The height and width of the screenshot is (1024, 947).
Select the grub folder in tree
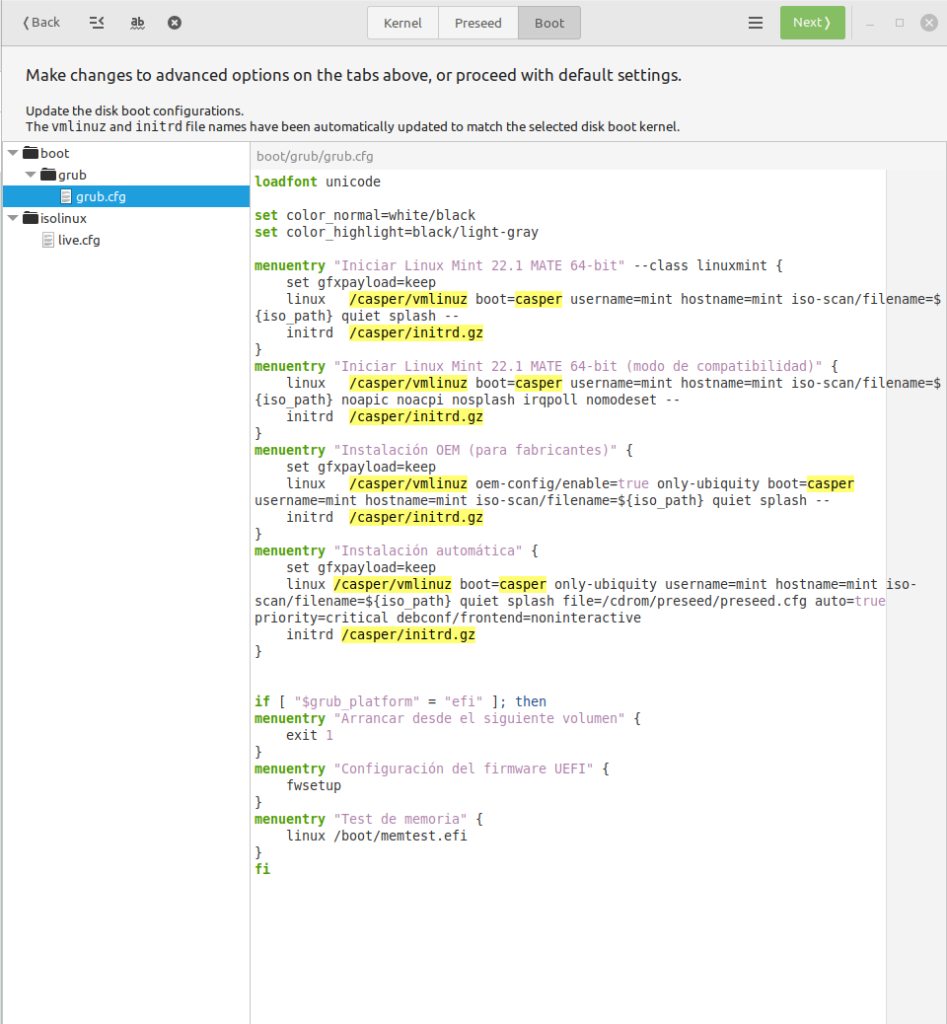coord(72,175)
